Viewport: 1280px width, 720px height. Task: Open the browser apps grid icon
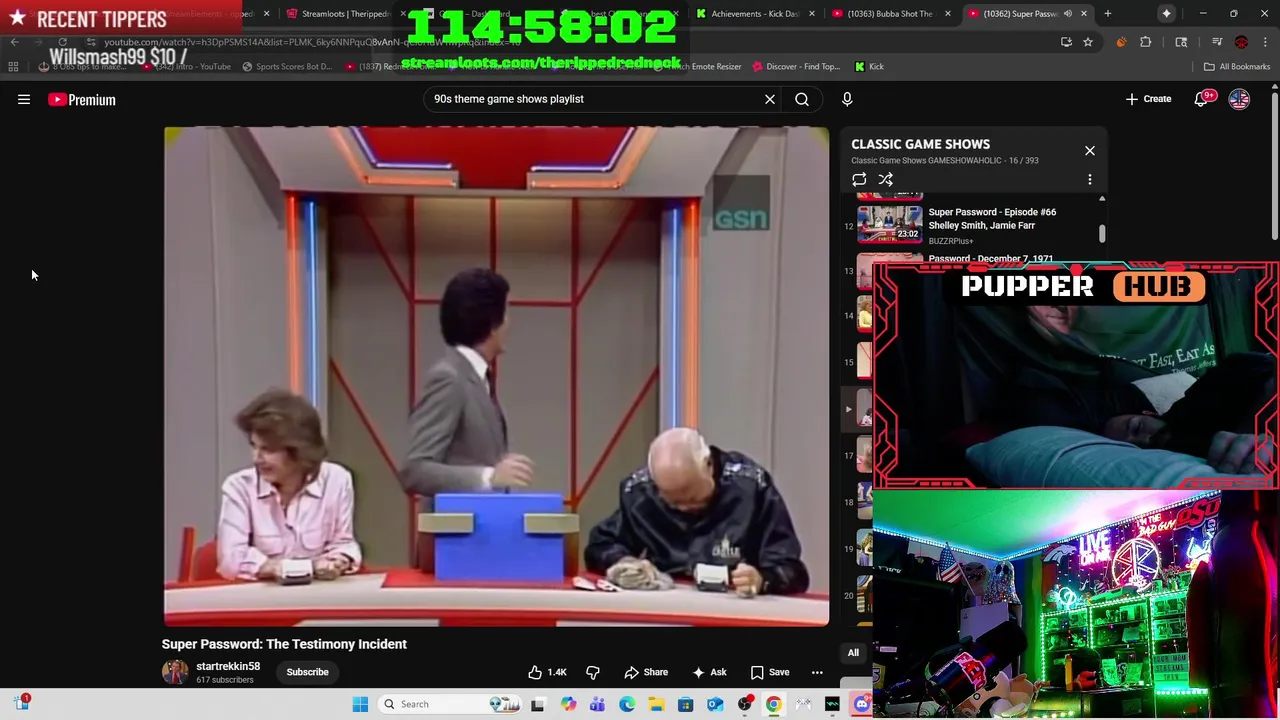tap(13, 66)
